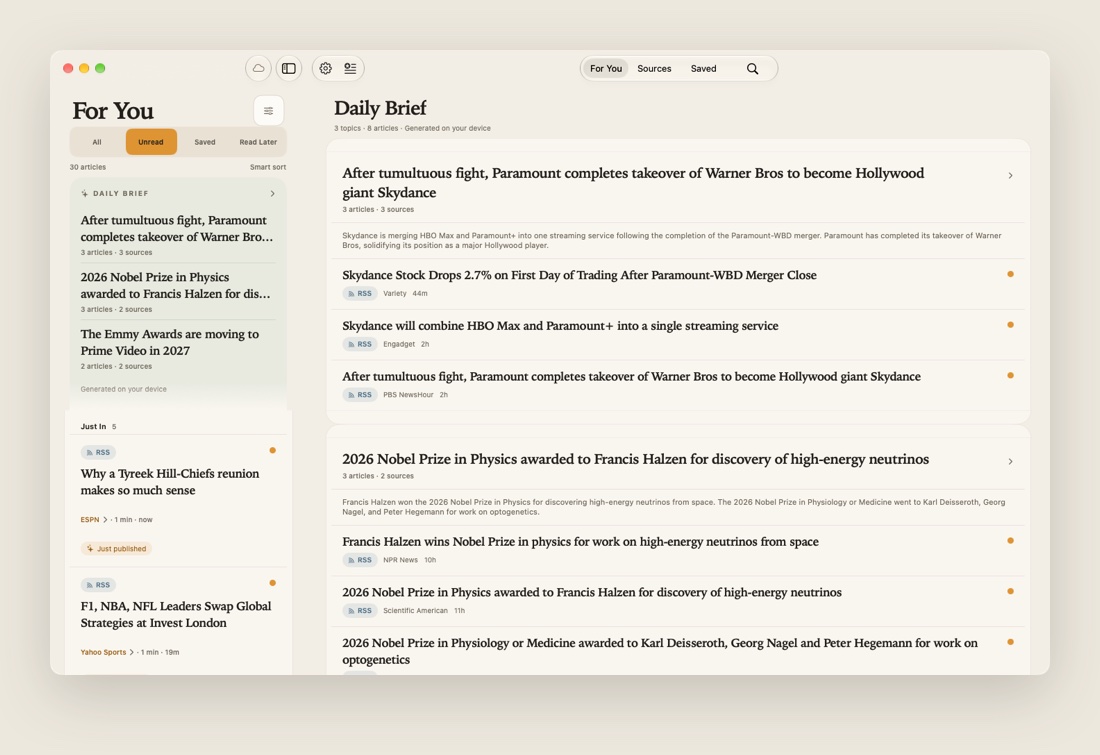This screenshot has height=755, width=1100.
Task: Click the green zoom window button
Action: point(100,68)
